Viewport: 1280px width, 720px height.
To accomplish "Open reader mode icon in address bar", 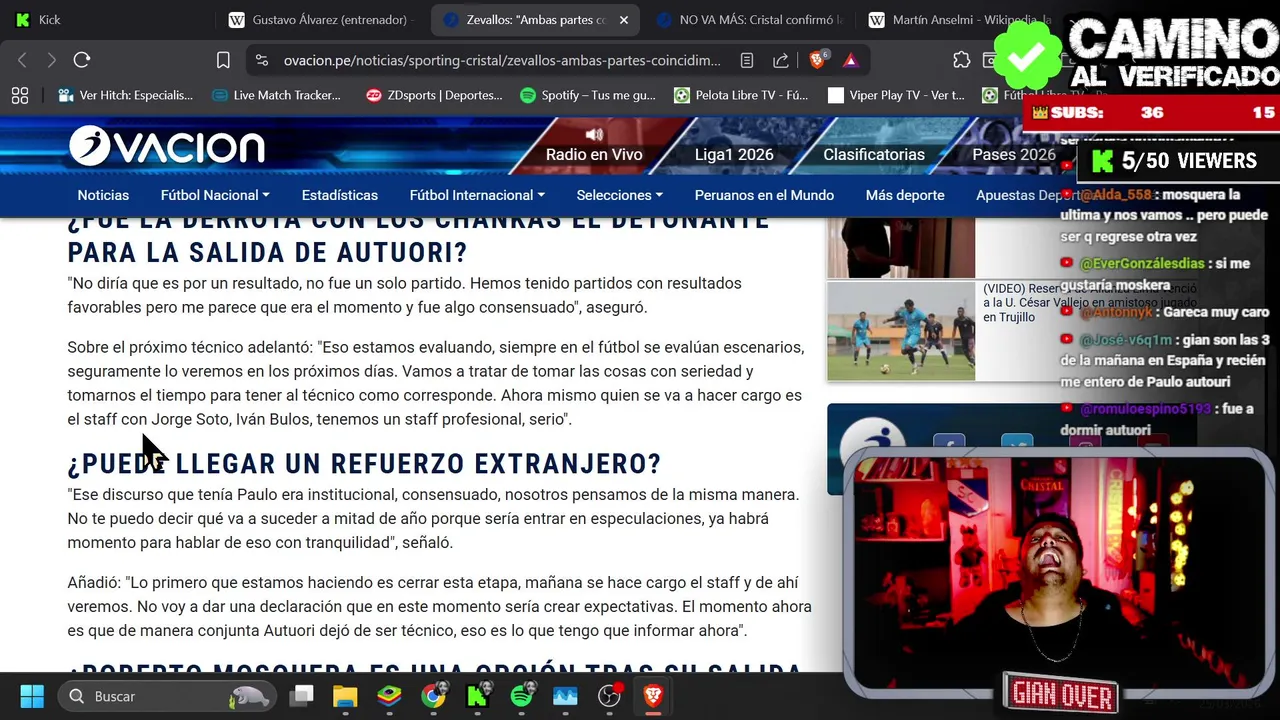I will (747, 60).
